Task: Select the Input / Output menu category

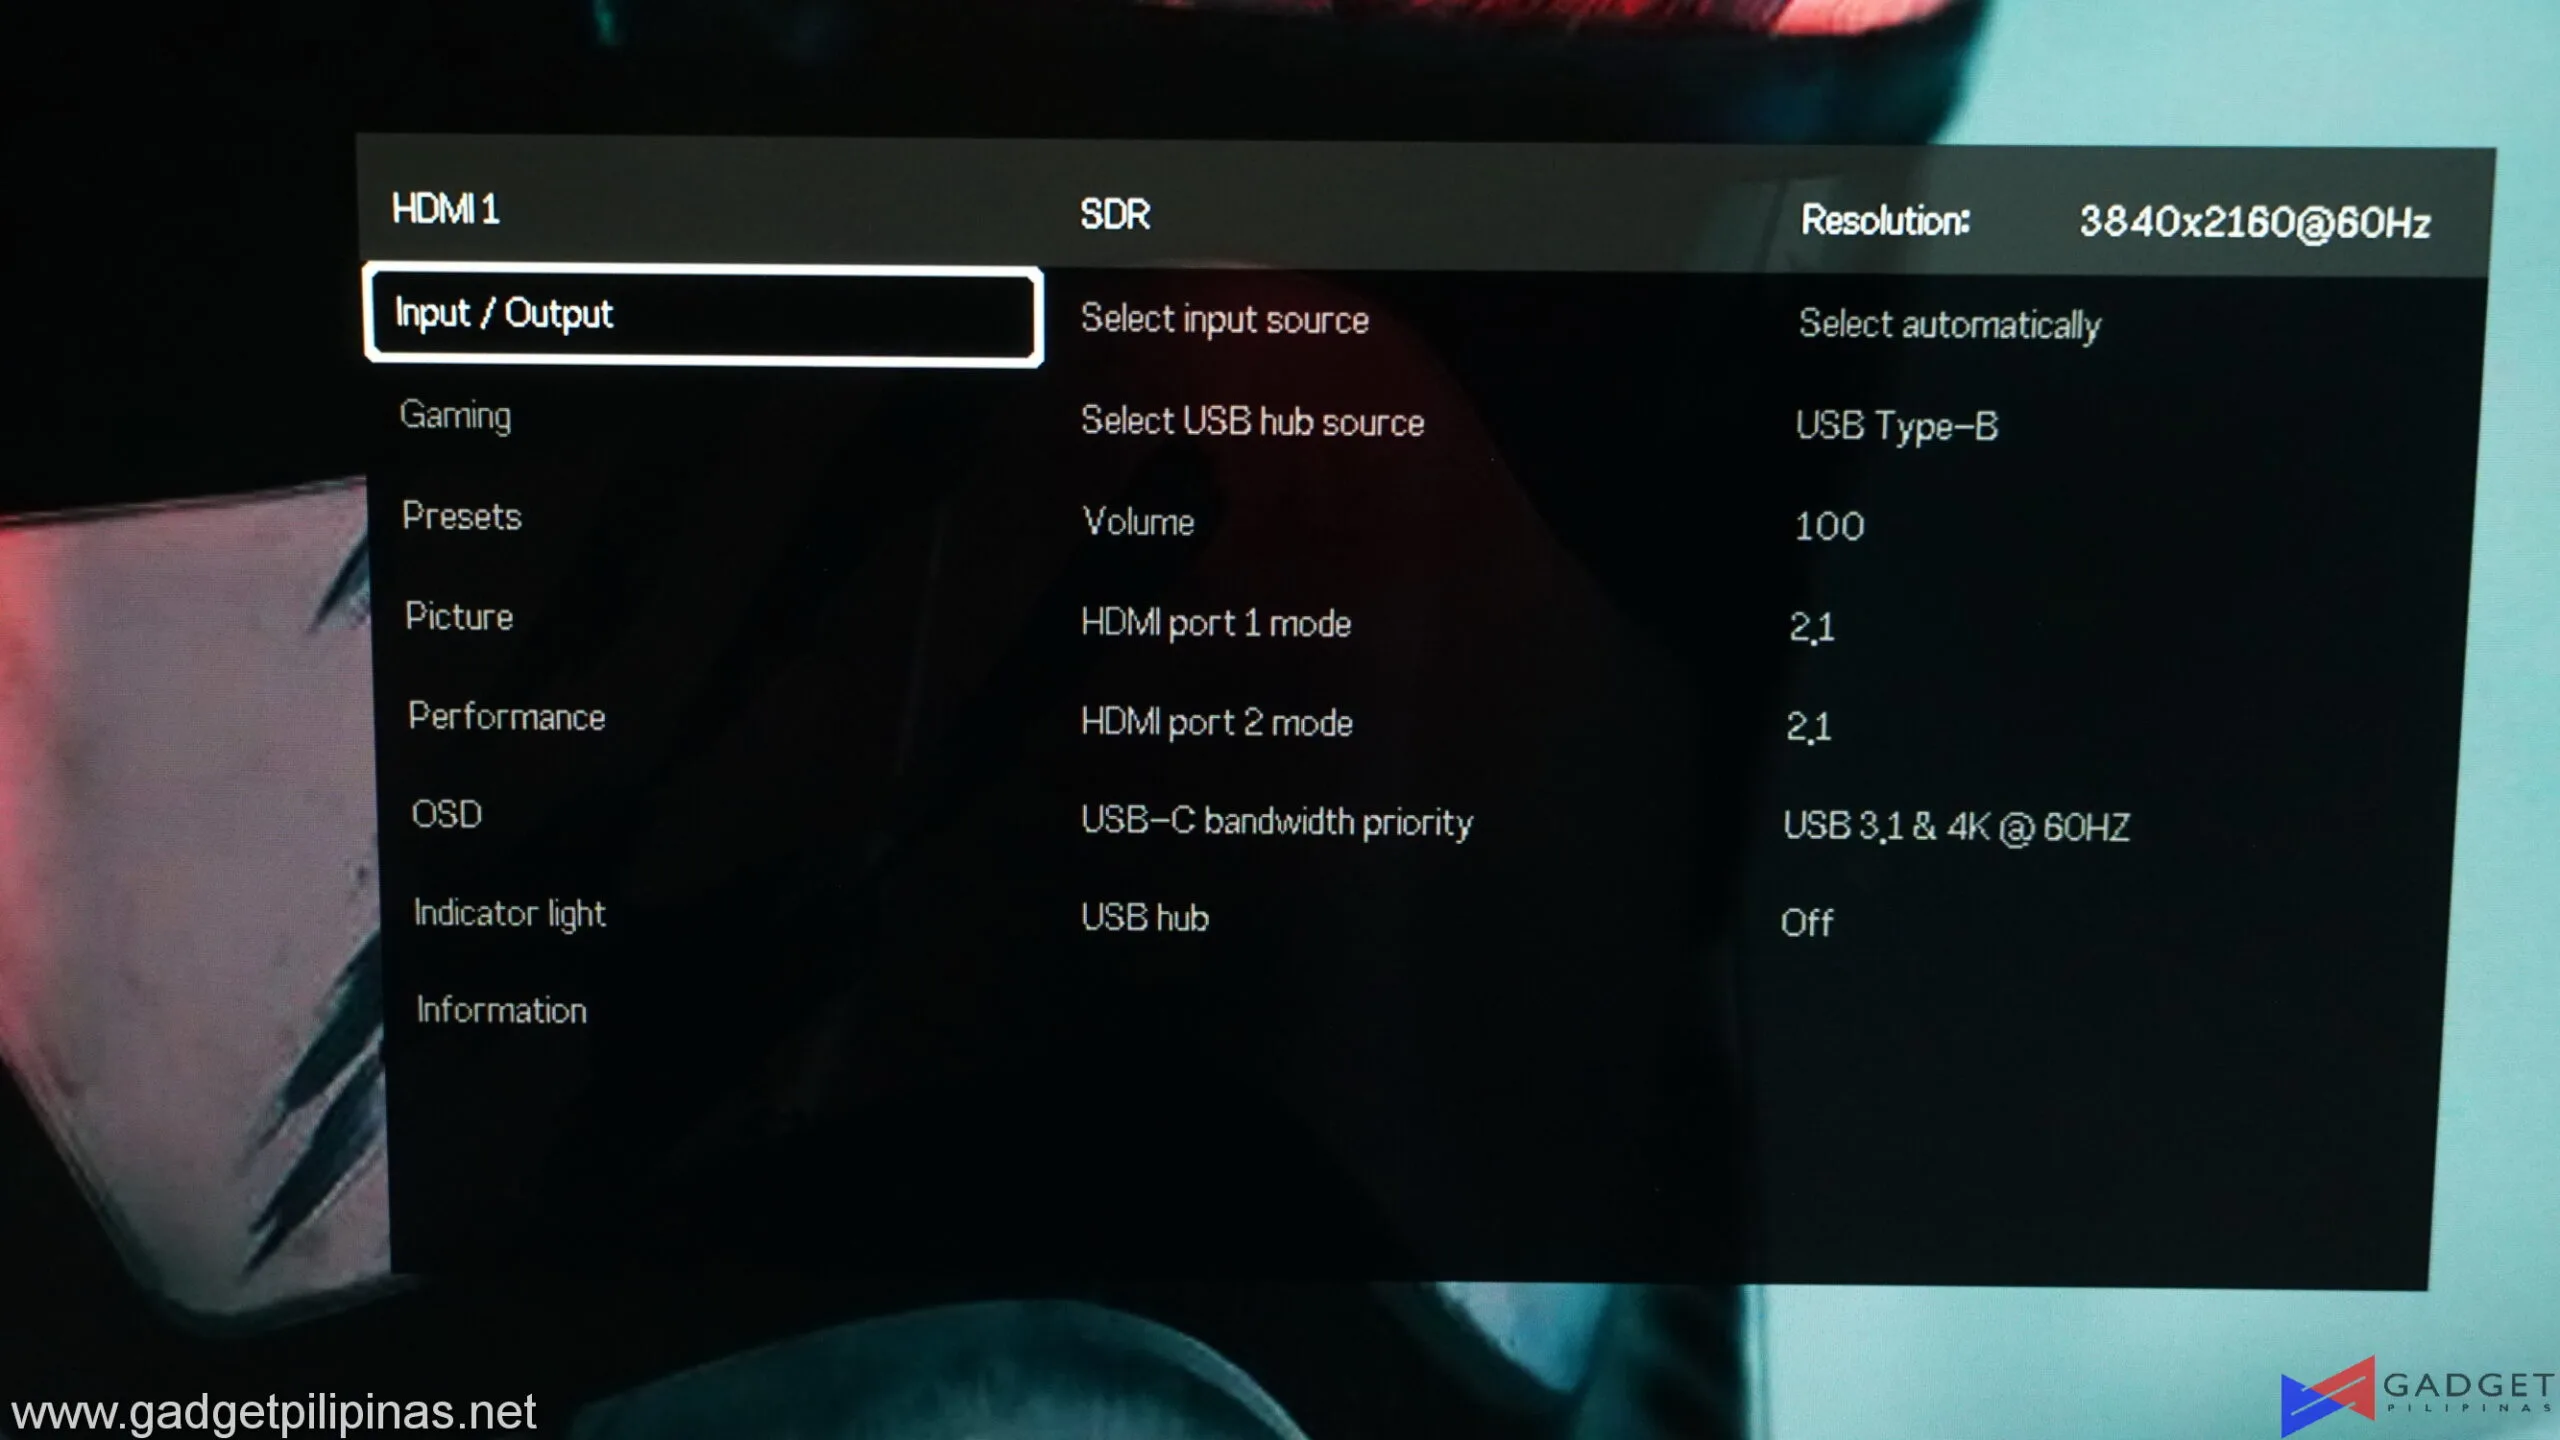Action: pos(703,315)
